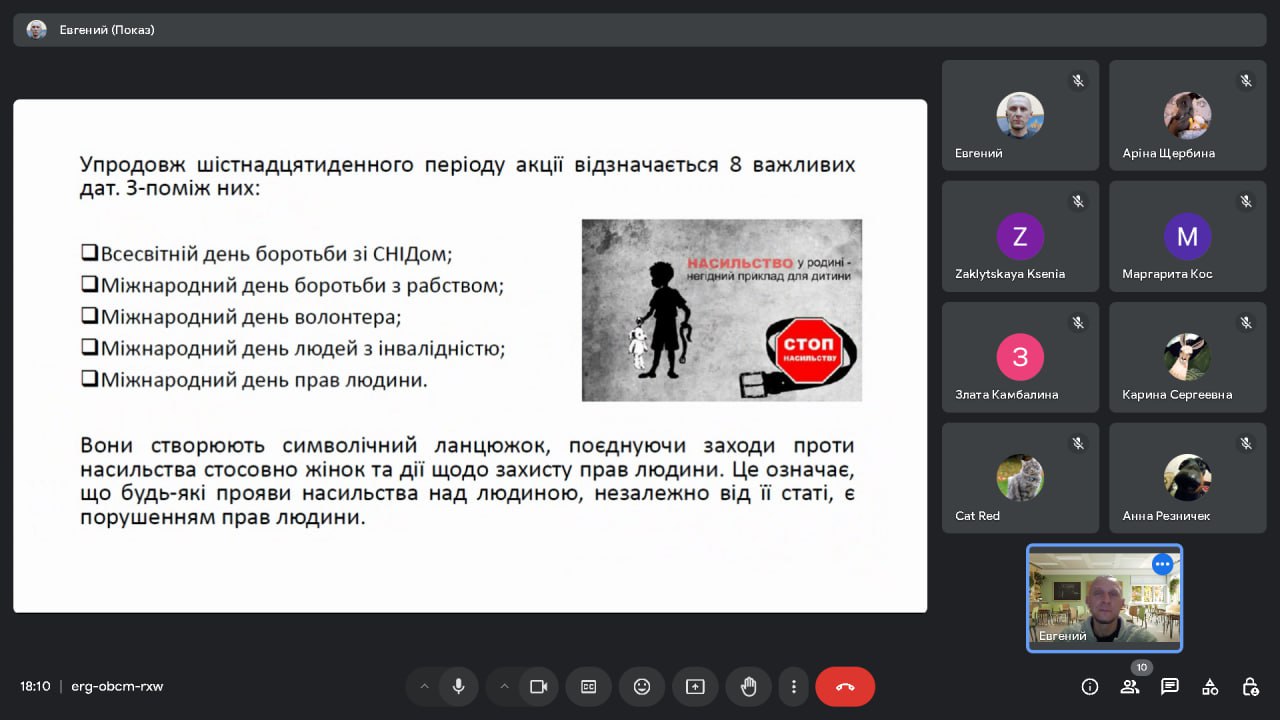The height and width of the screenshot is (720, 1280).
Task: Leave the call with red hang-up button
Action: (x=845, y=687)
